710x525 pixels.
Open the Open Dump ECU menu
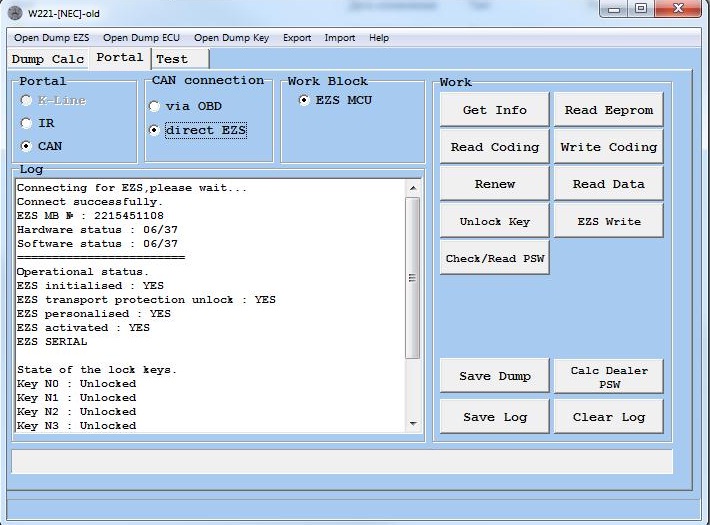141,38
